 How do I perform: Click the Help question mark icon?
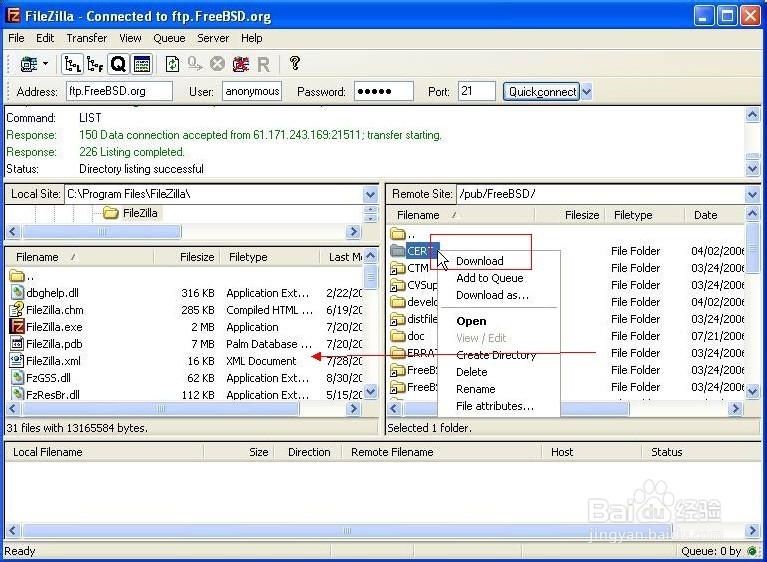coord(294,63)
